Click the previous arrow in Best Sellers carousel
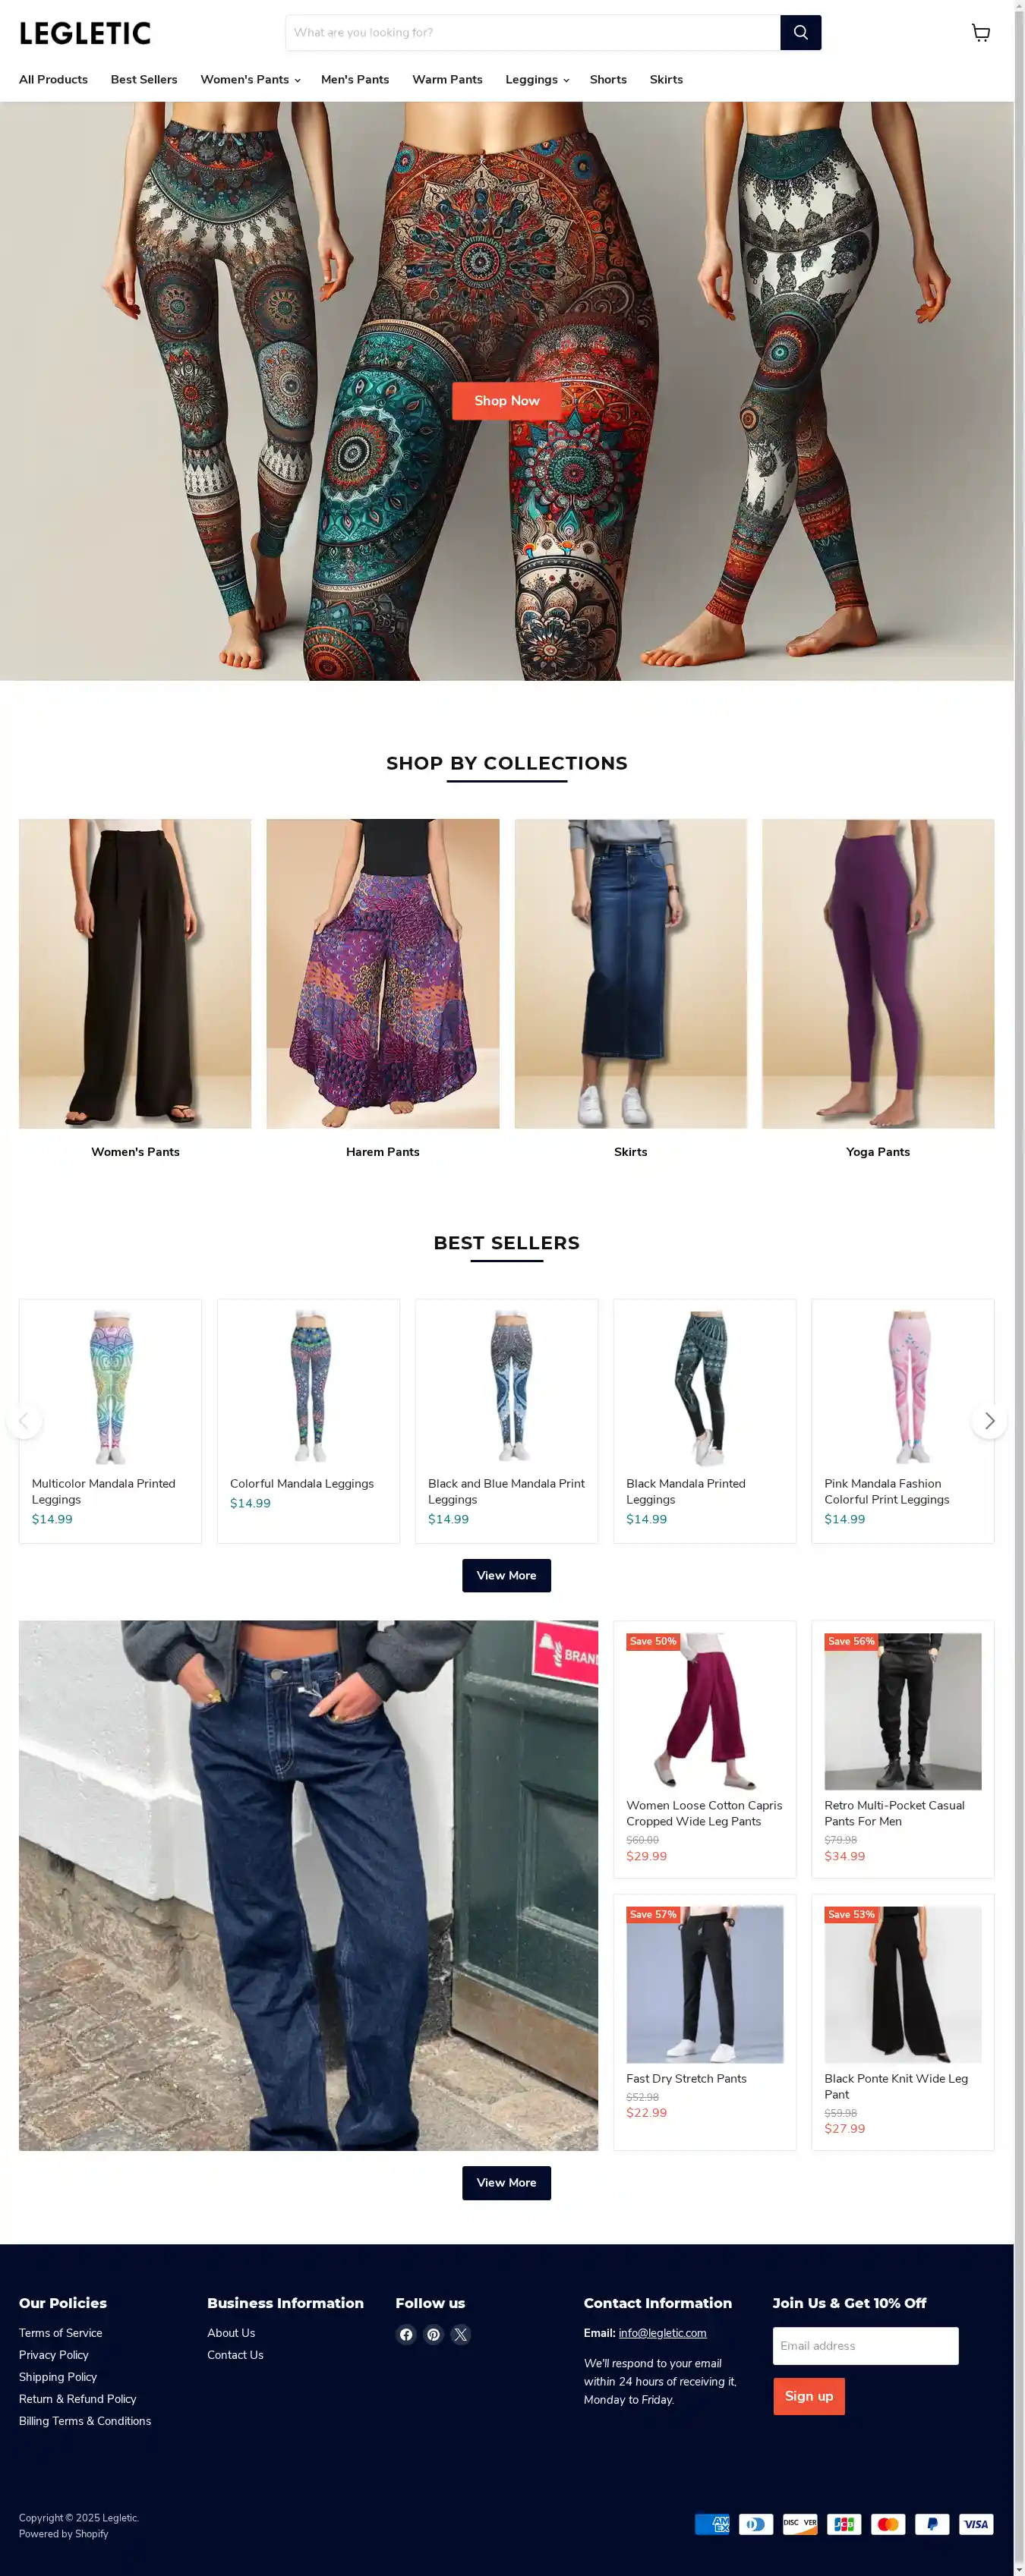The image size is (1025, 2576). tap(24, 1421)
